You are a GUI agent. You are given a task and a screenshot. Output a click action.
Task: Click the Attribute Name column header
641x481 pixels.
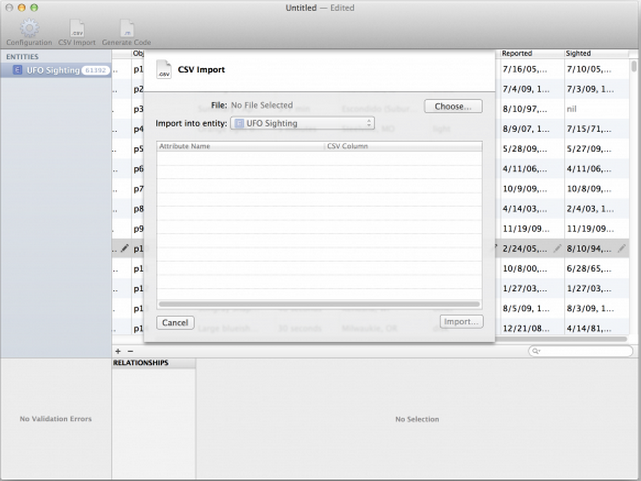click(240, 146)
